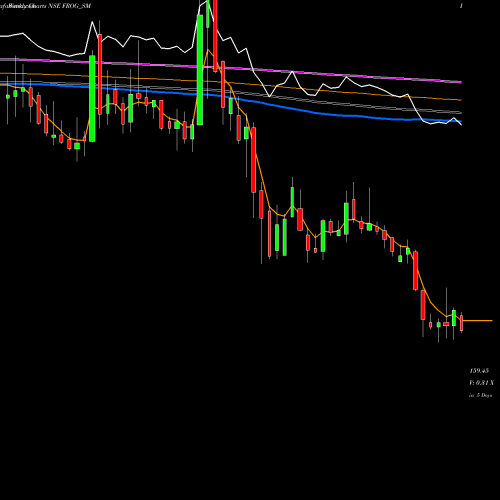
Task: Click the 'NSE FROG_SM' chart title text
Action: coord(70,6)
